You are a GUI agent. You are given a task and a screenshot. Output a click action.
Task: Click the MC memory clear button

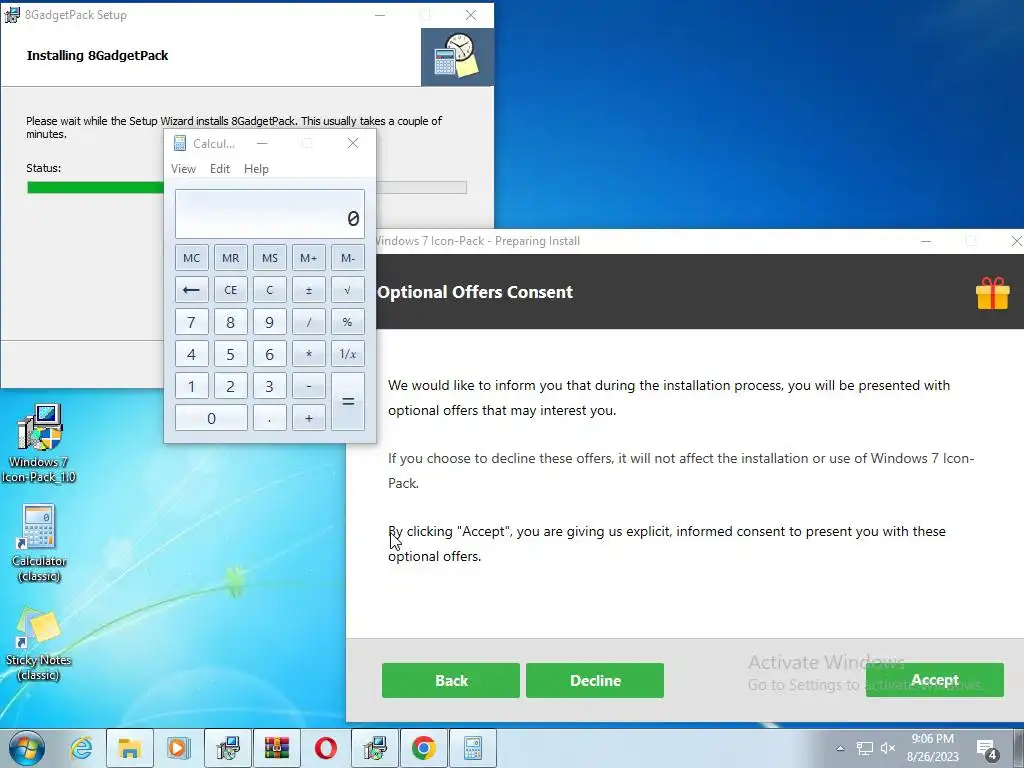(191, 258)
